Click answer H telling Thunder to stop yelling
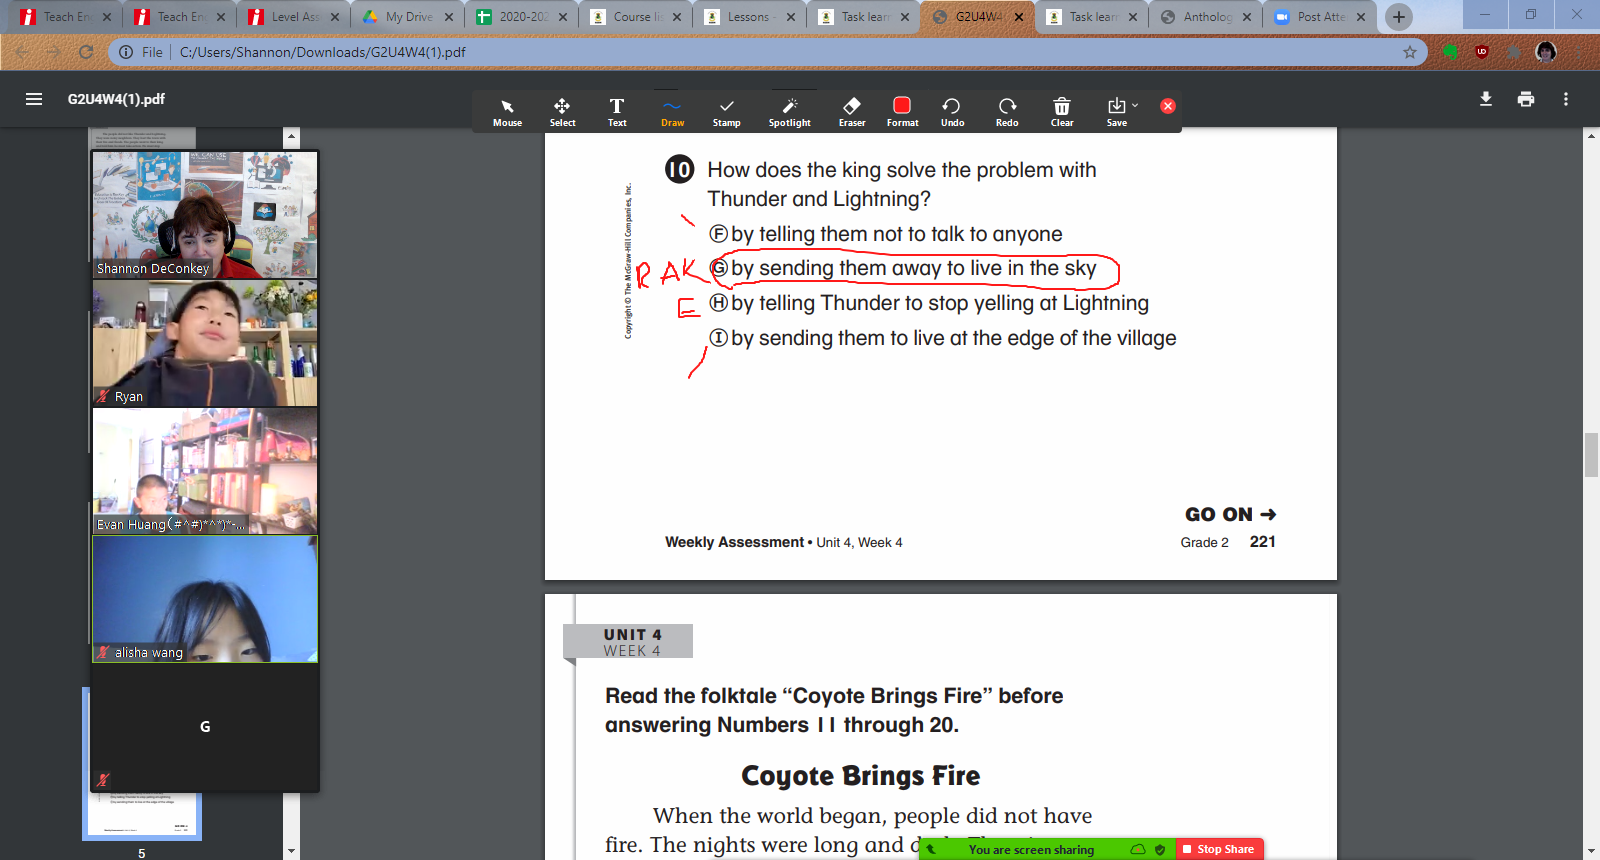 (x=929, y=303)
